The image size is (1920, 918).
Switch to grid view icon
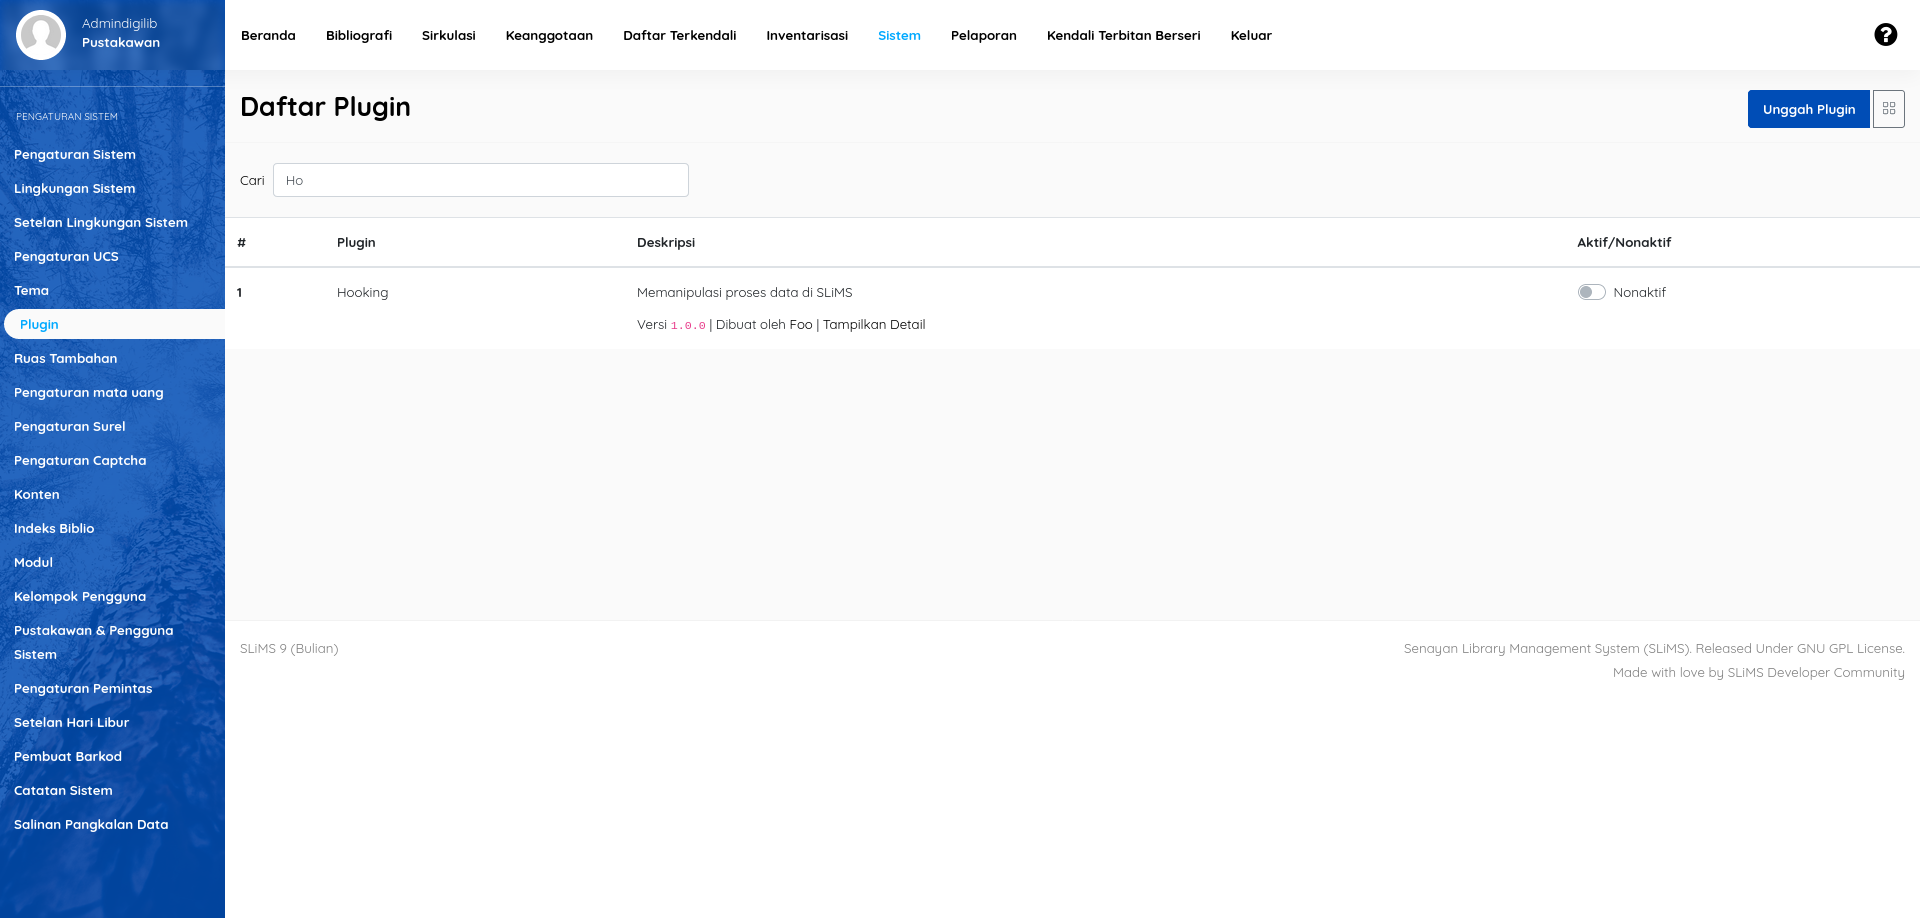[x=1888, y=109]
